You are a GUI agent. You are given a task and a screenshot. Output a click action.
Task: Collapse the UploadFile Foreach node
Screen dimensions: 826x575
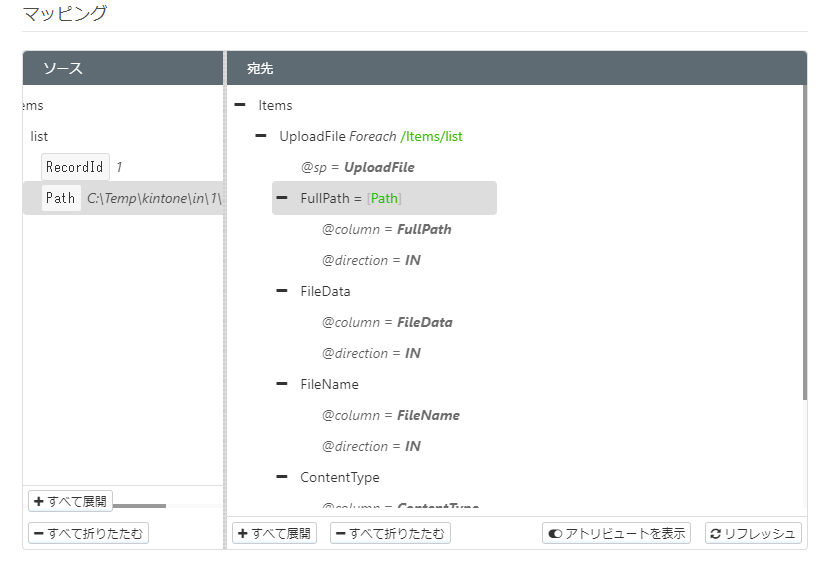pos(261,136)
